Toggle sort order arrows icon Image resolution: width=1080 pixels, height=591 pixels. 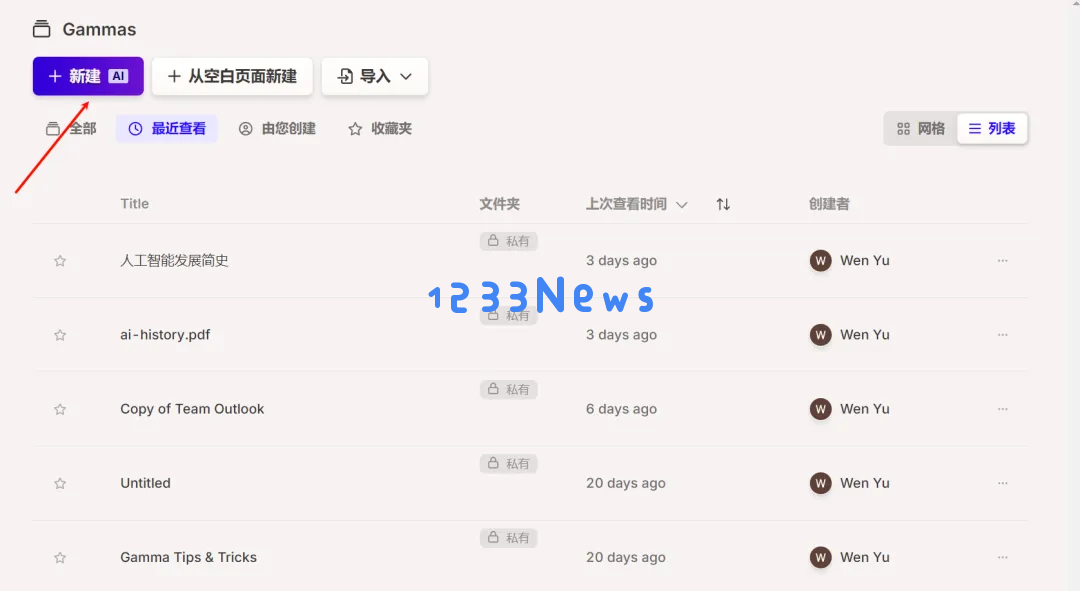pos(723,204)
